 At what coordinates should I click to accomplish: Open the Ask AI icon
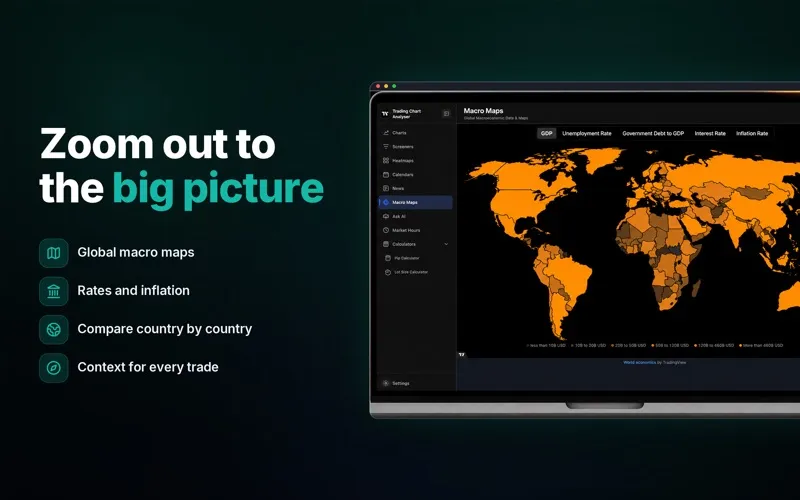point(386,216)
